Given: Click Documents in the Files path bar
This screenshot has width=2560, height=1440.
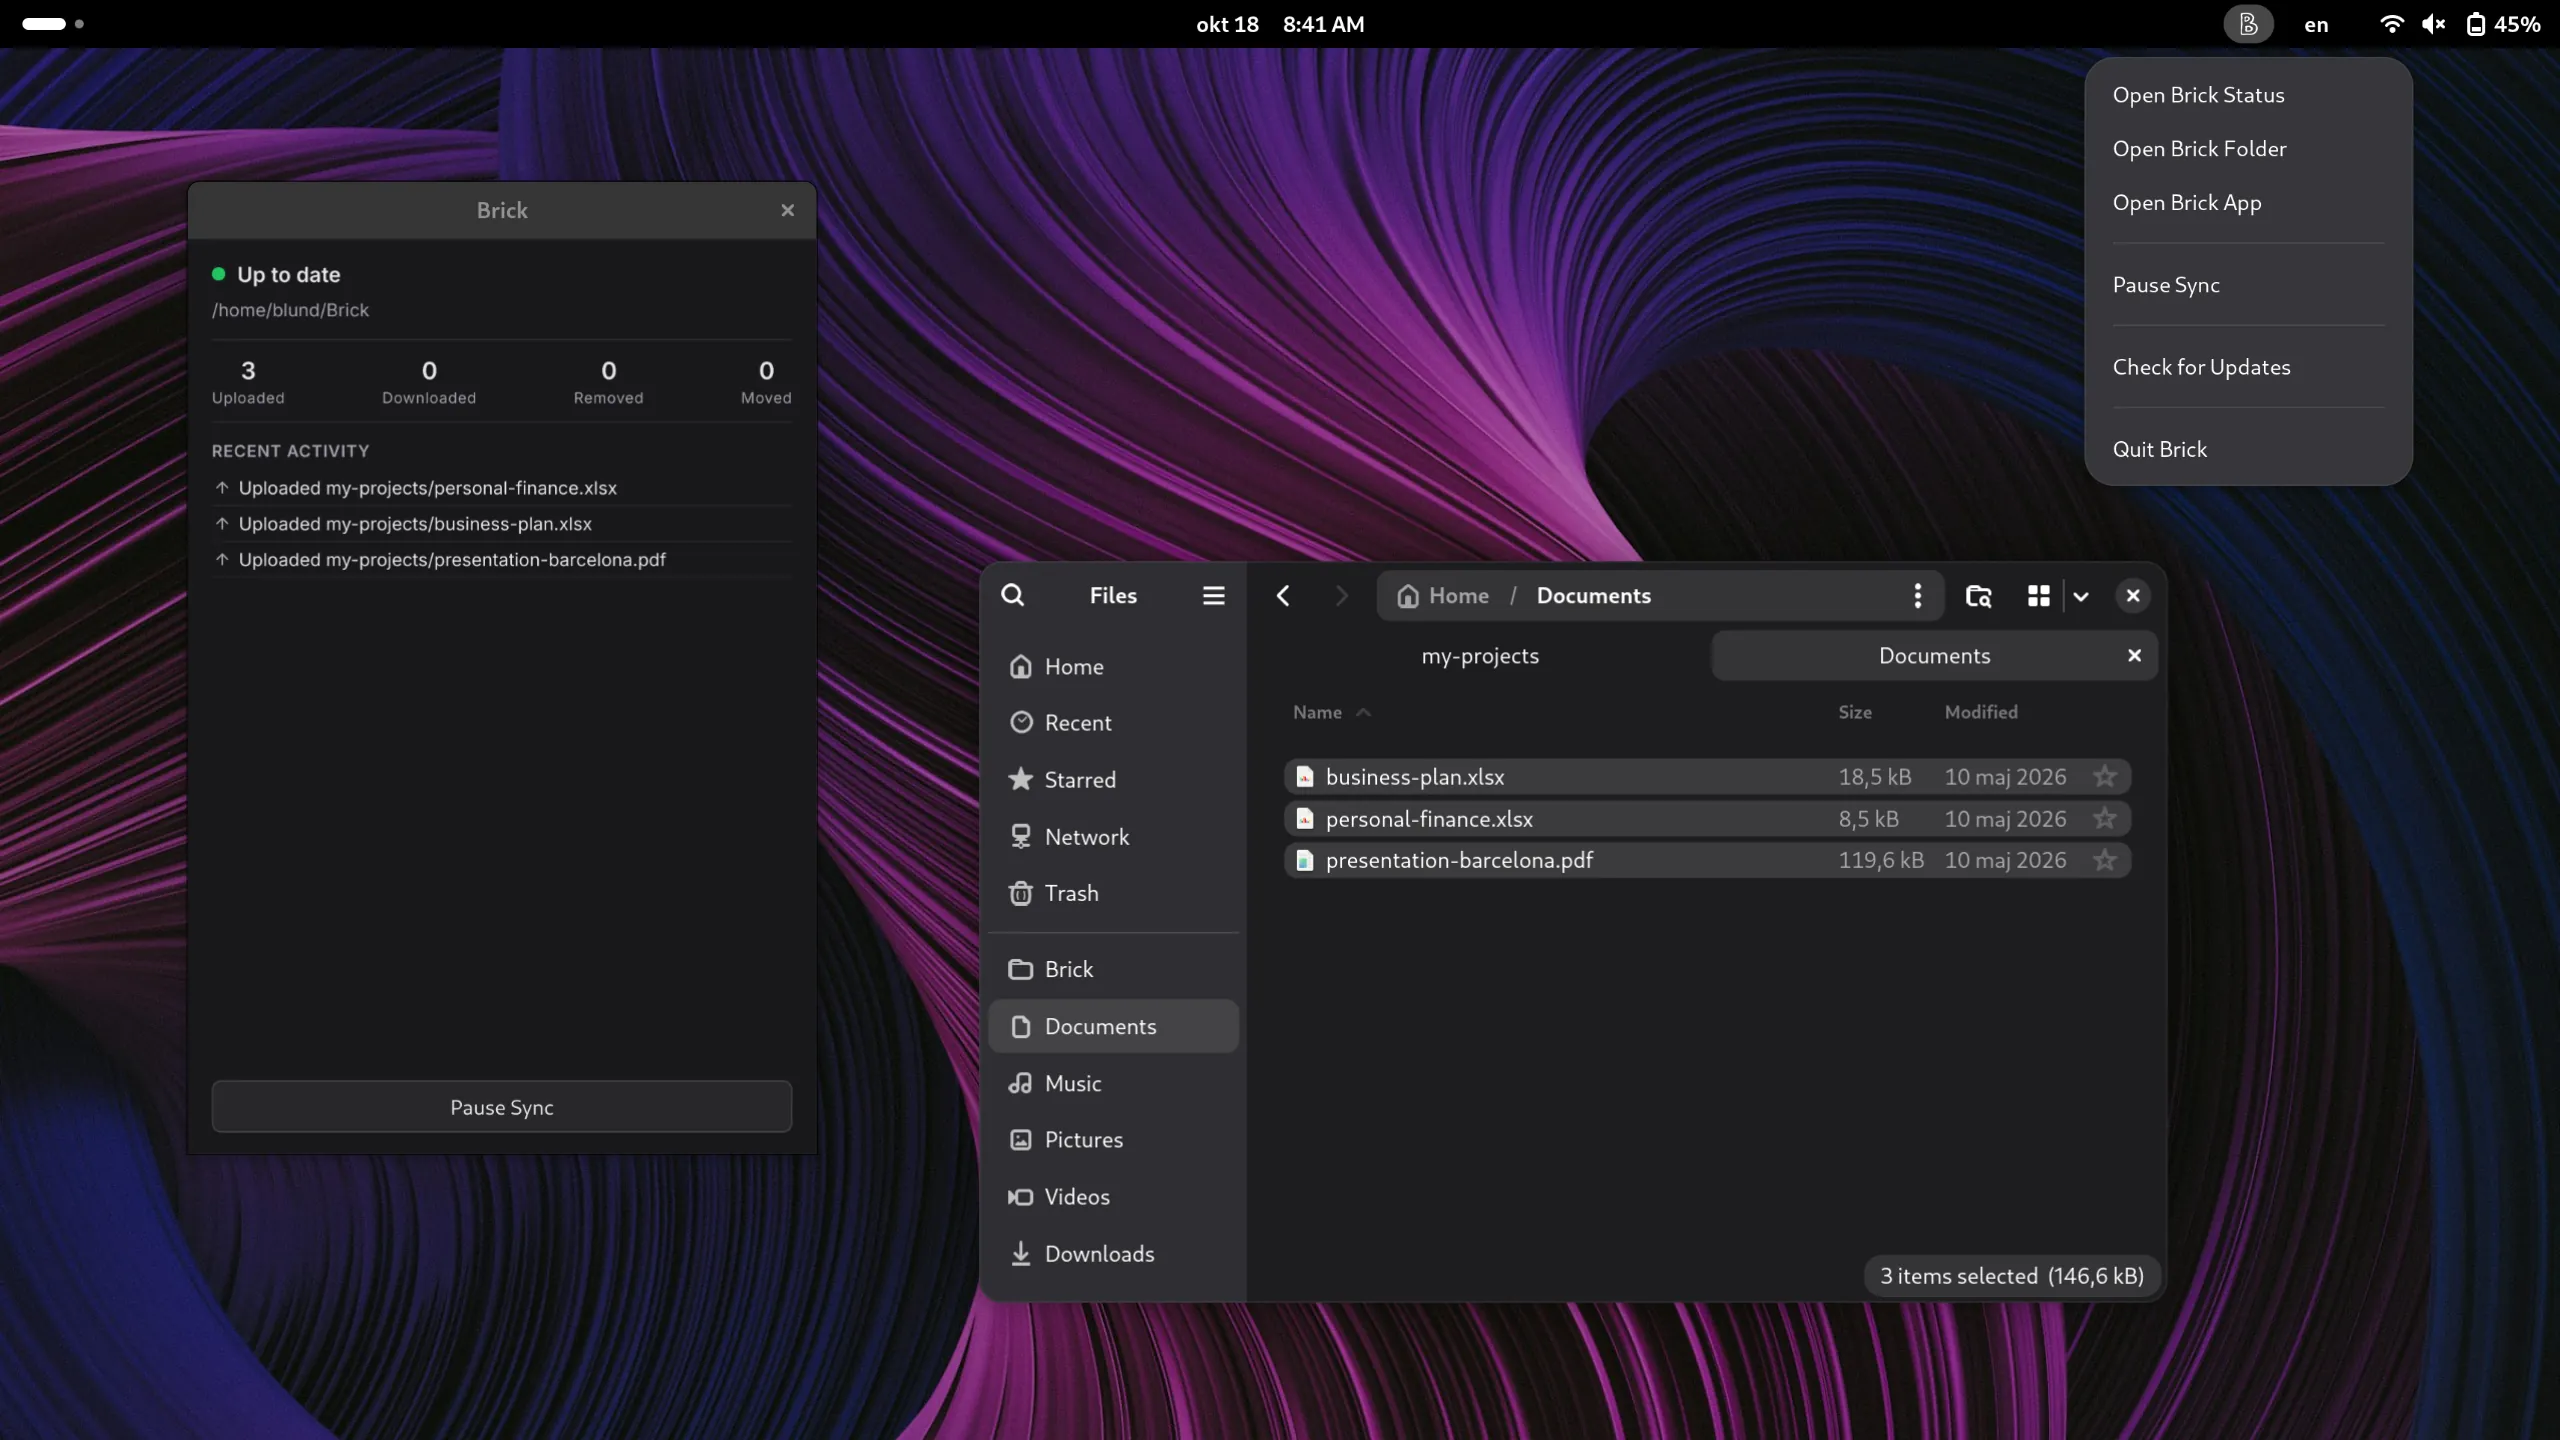Looking at the screenshot, I should (x=1594, y=596).
